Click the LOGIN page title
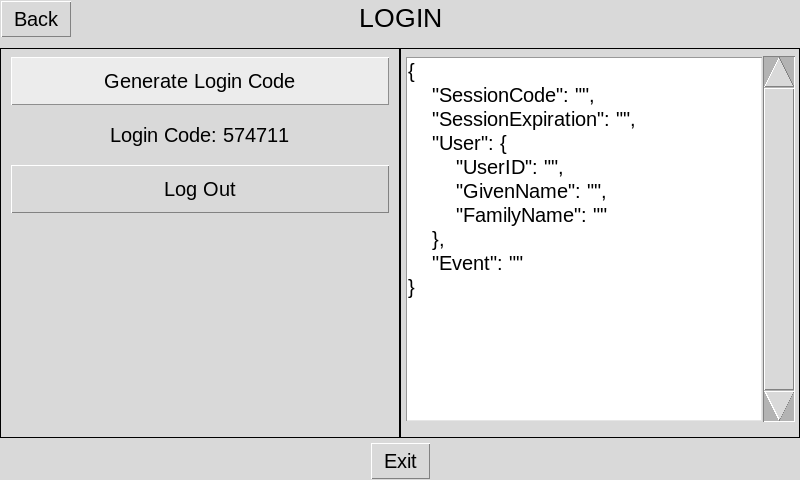 pos(400,18)
